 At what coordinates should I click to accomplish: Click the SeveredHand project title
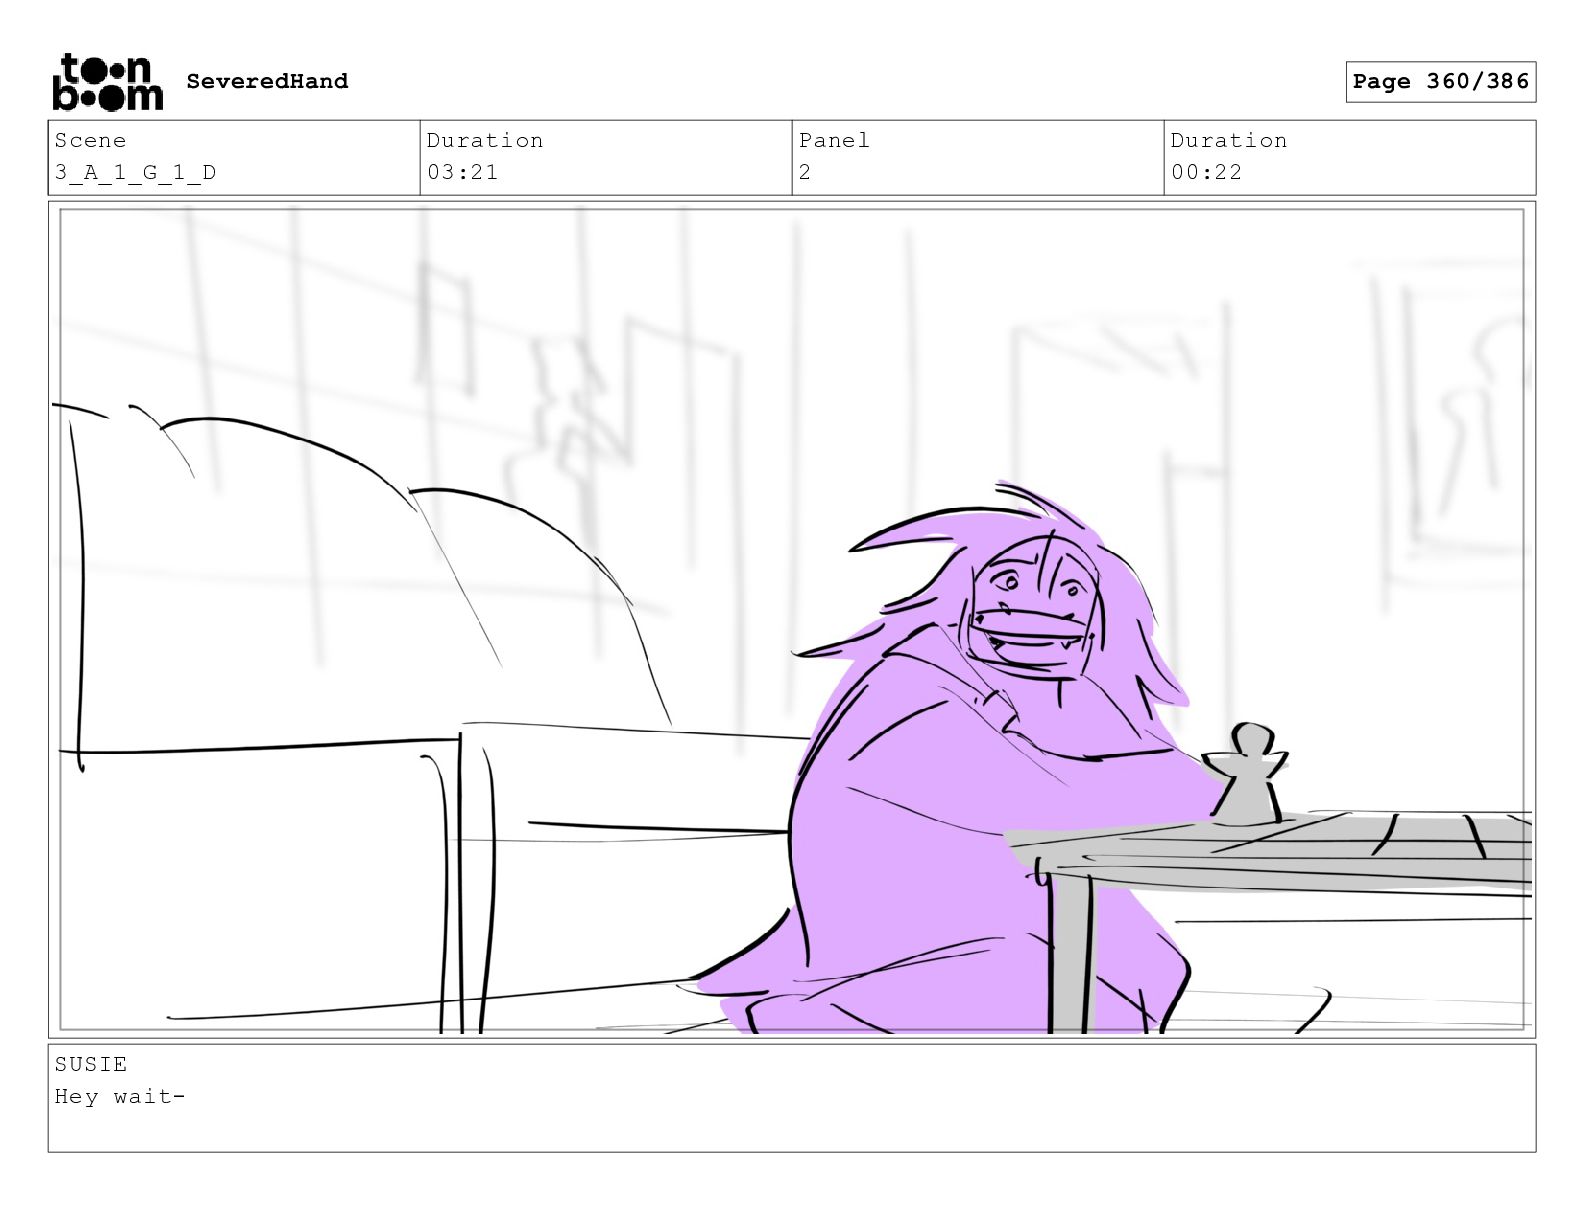tap(267, 81)
